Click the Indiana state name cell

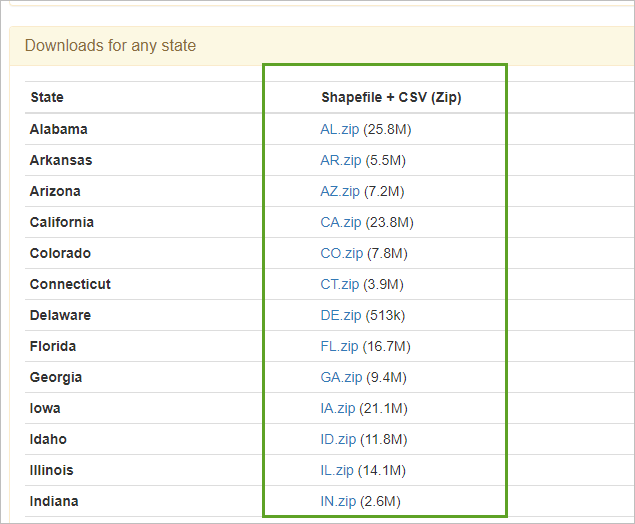coord(54,501)
